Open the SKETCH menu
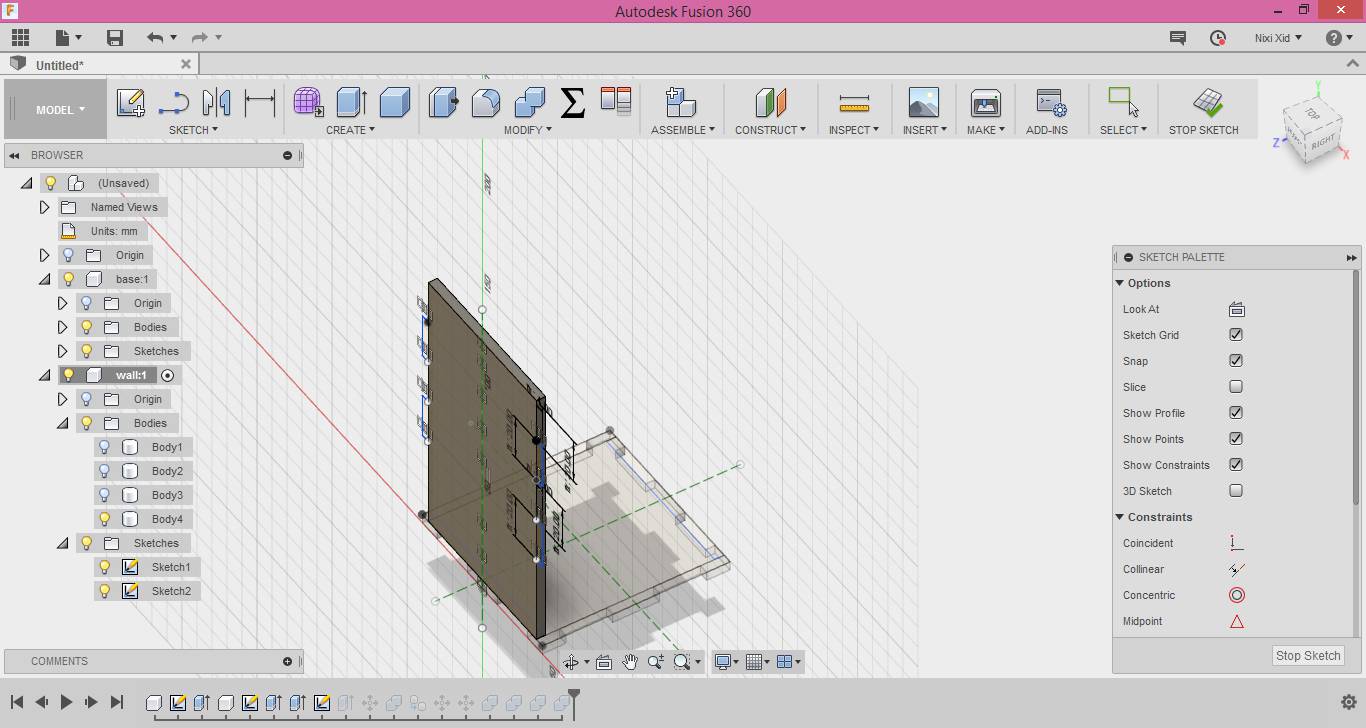The image size is (1366, 728). click(193, 130)
